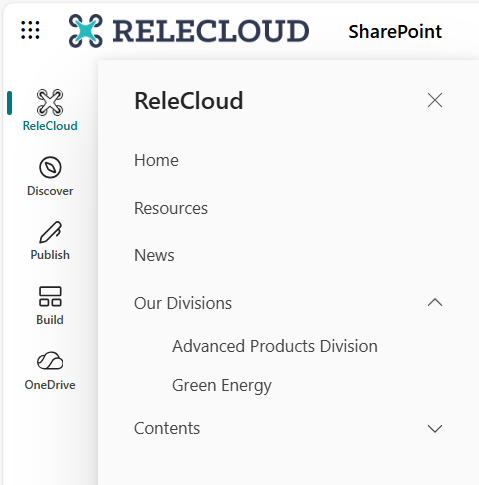Expand the Contents section chevron
Viewport: 479px width, 485px height.
point(435,429)
